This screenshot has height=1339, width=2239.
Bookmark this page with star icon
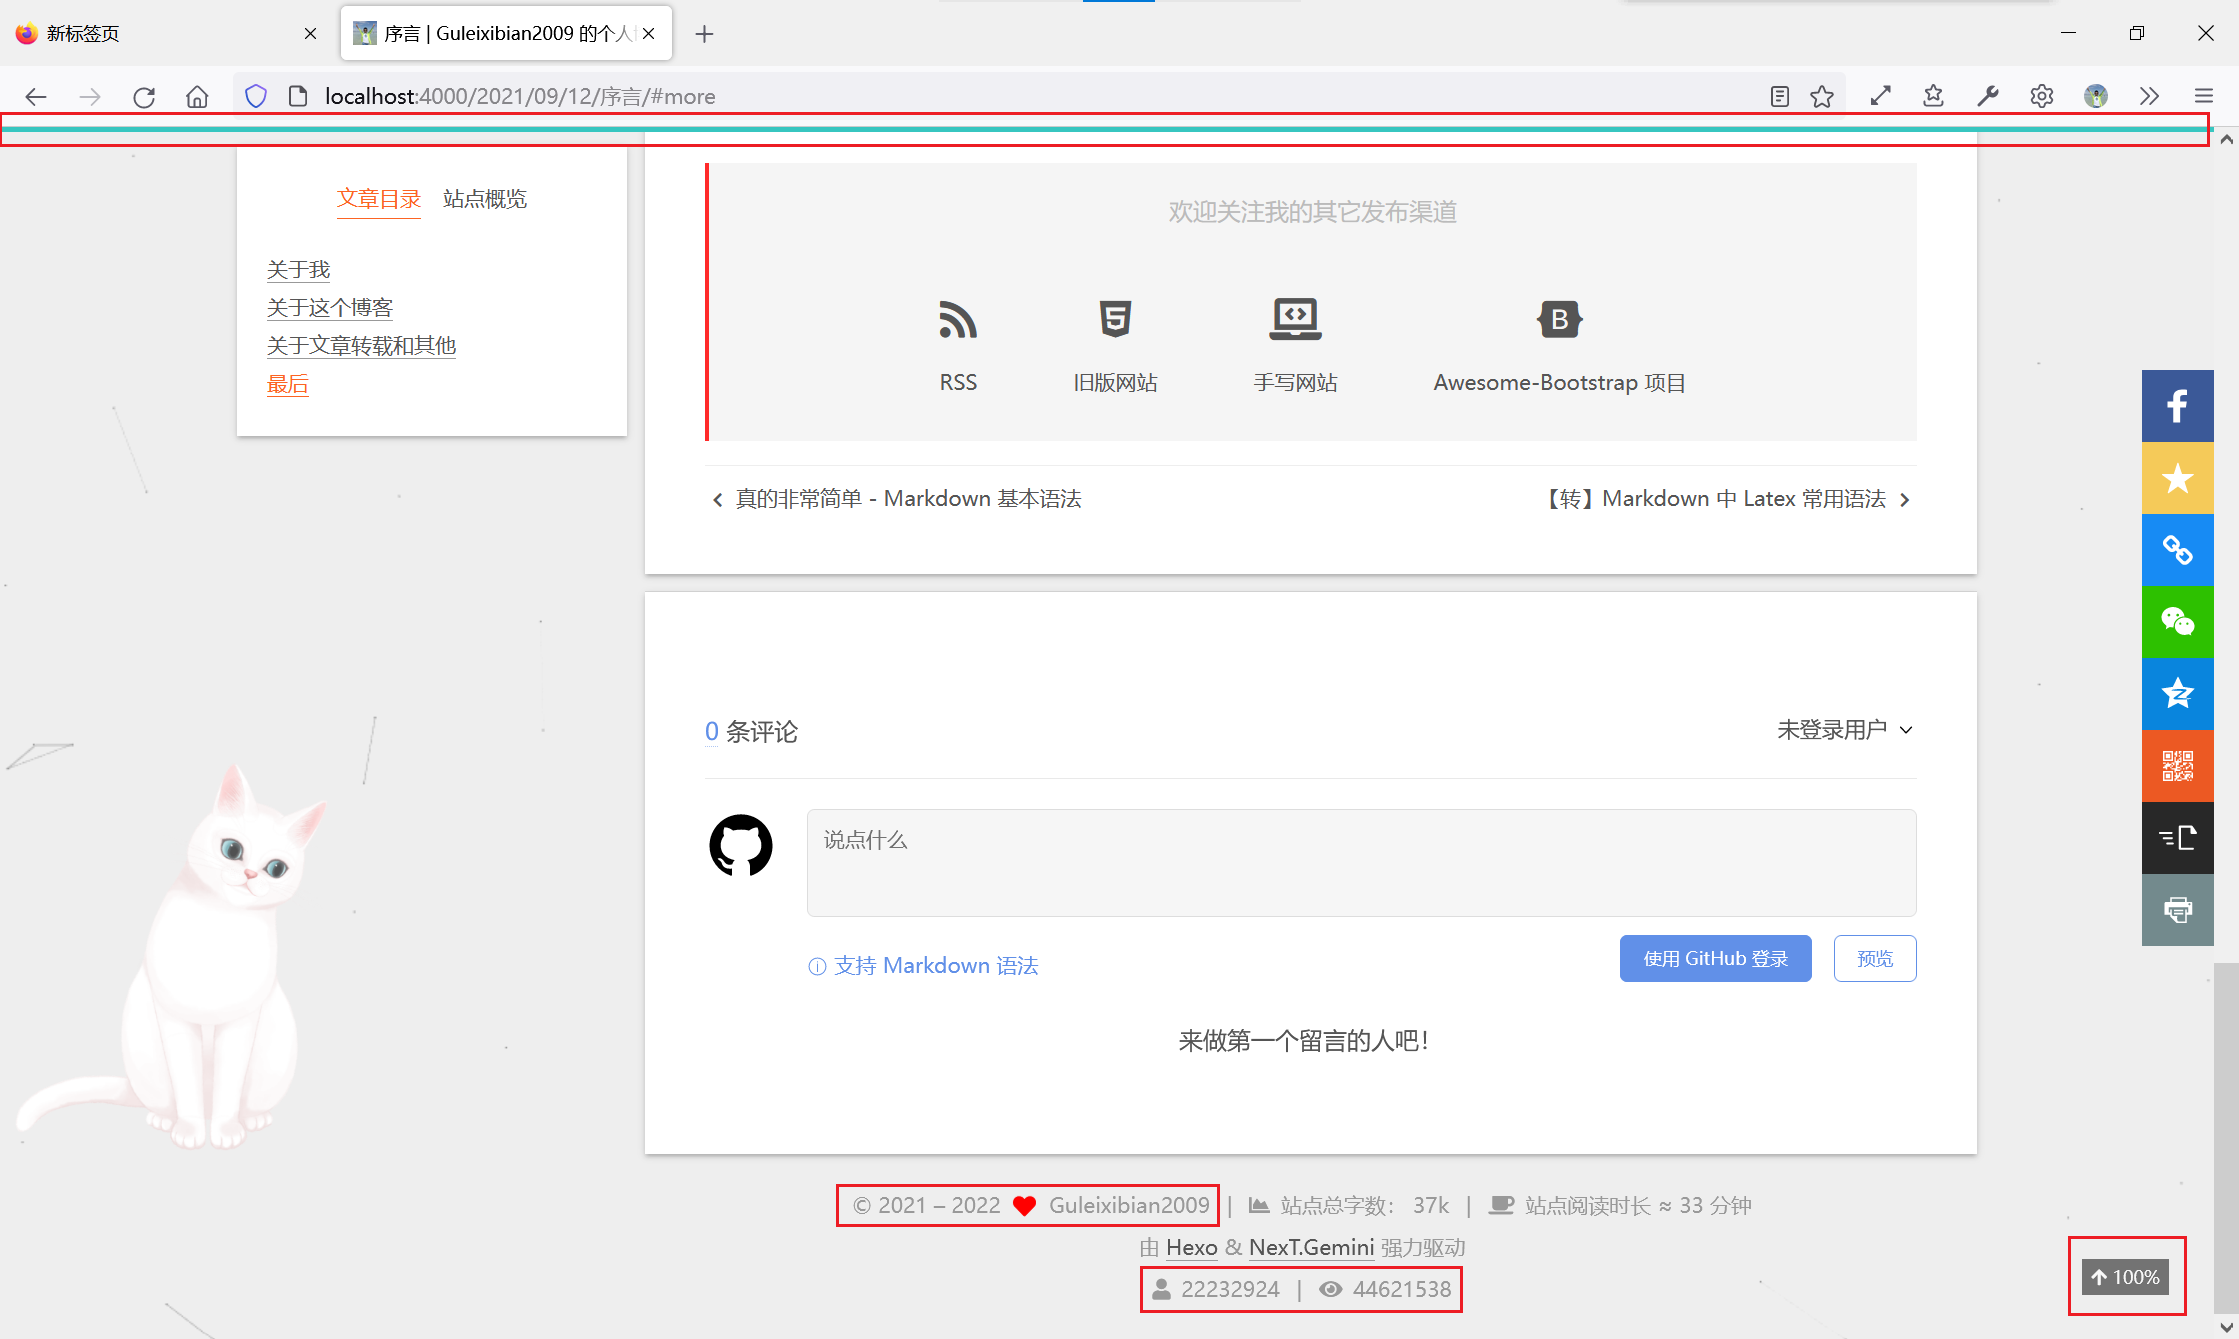1822,96
